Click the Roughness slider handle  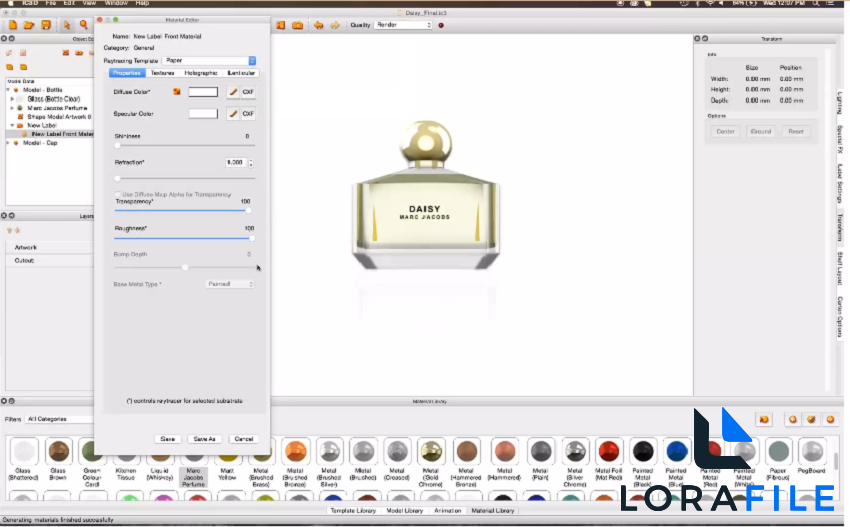coord(252,238)
